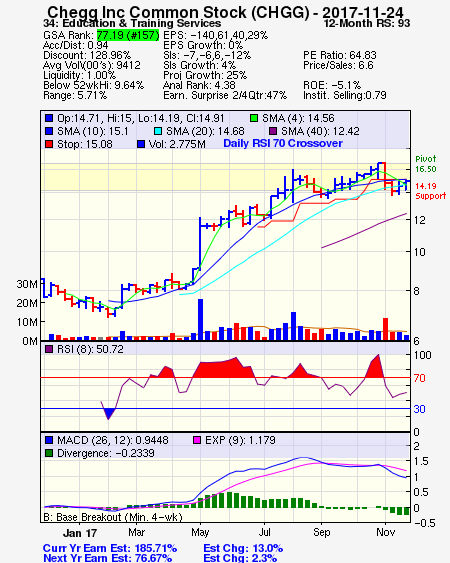Click the tallest blue volume bar in May
Image resolution: width=450 pixels, height=563 pixels.
[200, 320]
